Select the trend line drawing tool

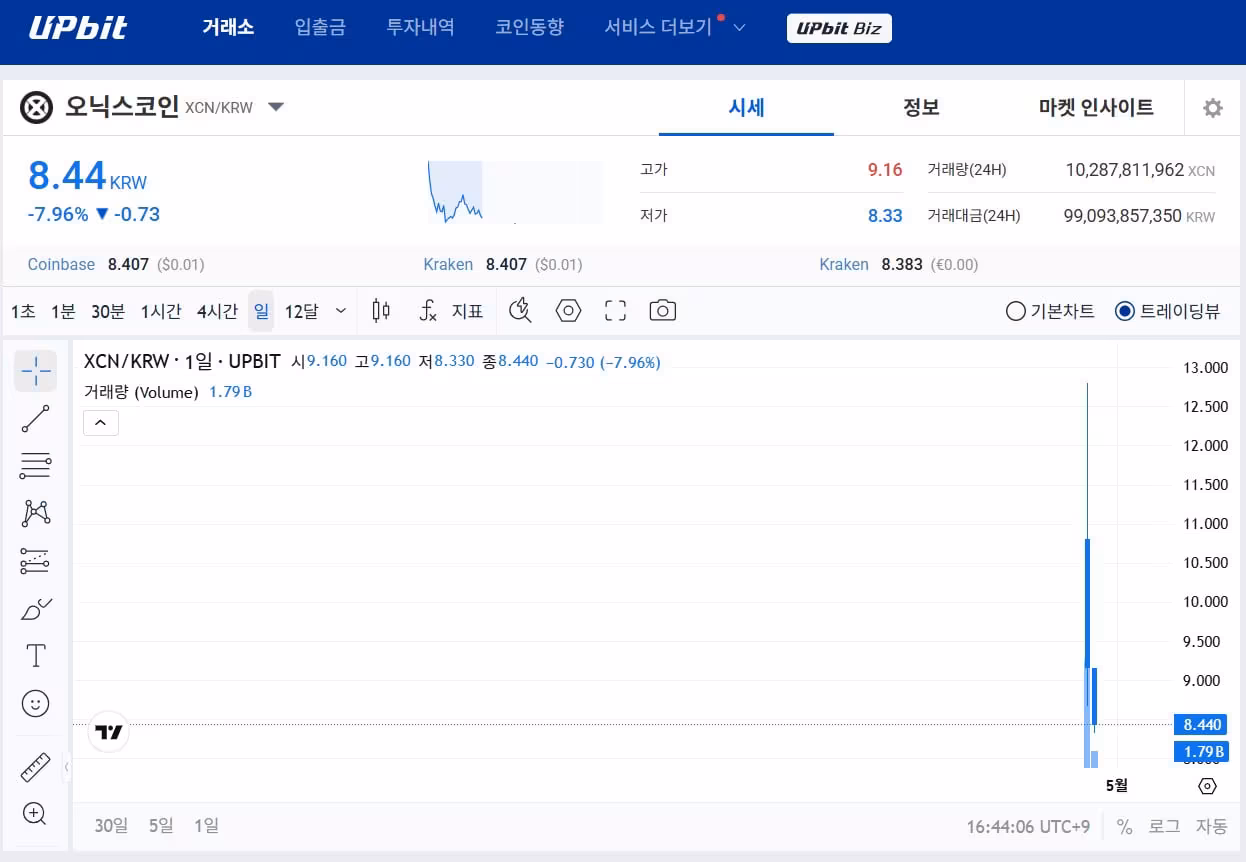(x=35, y=419)
